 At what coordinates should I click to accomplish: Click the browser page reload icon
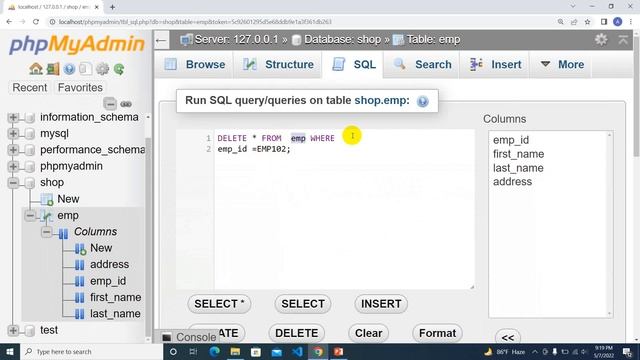(x=36, y=22)
